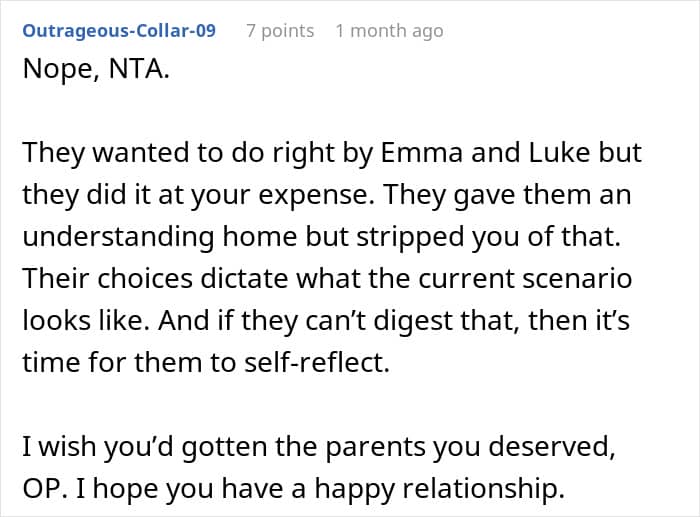The width and height of the screenshot is (700, 517).
Task: Click the word 'Emma' in the comment
Action: [x=421, y=152]
